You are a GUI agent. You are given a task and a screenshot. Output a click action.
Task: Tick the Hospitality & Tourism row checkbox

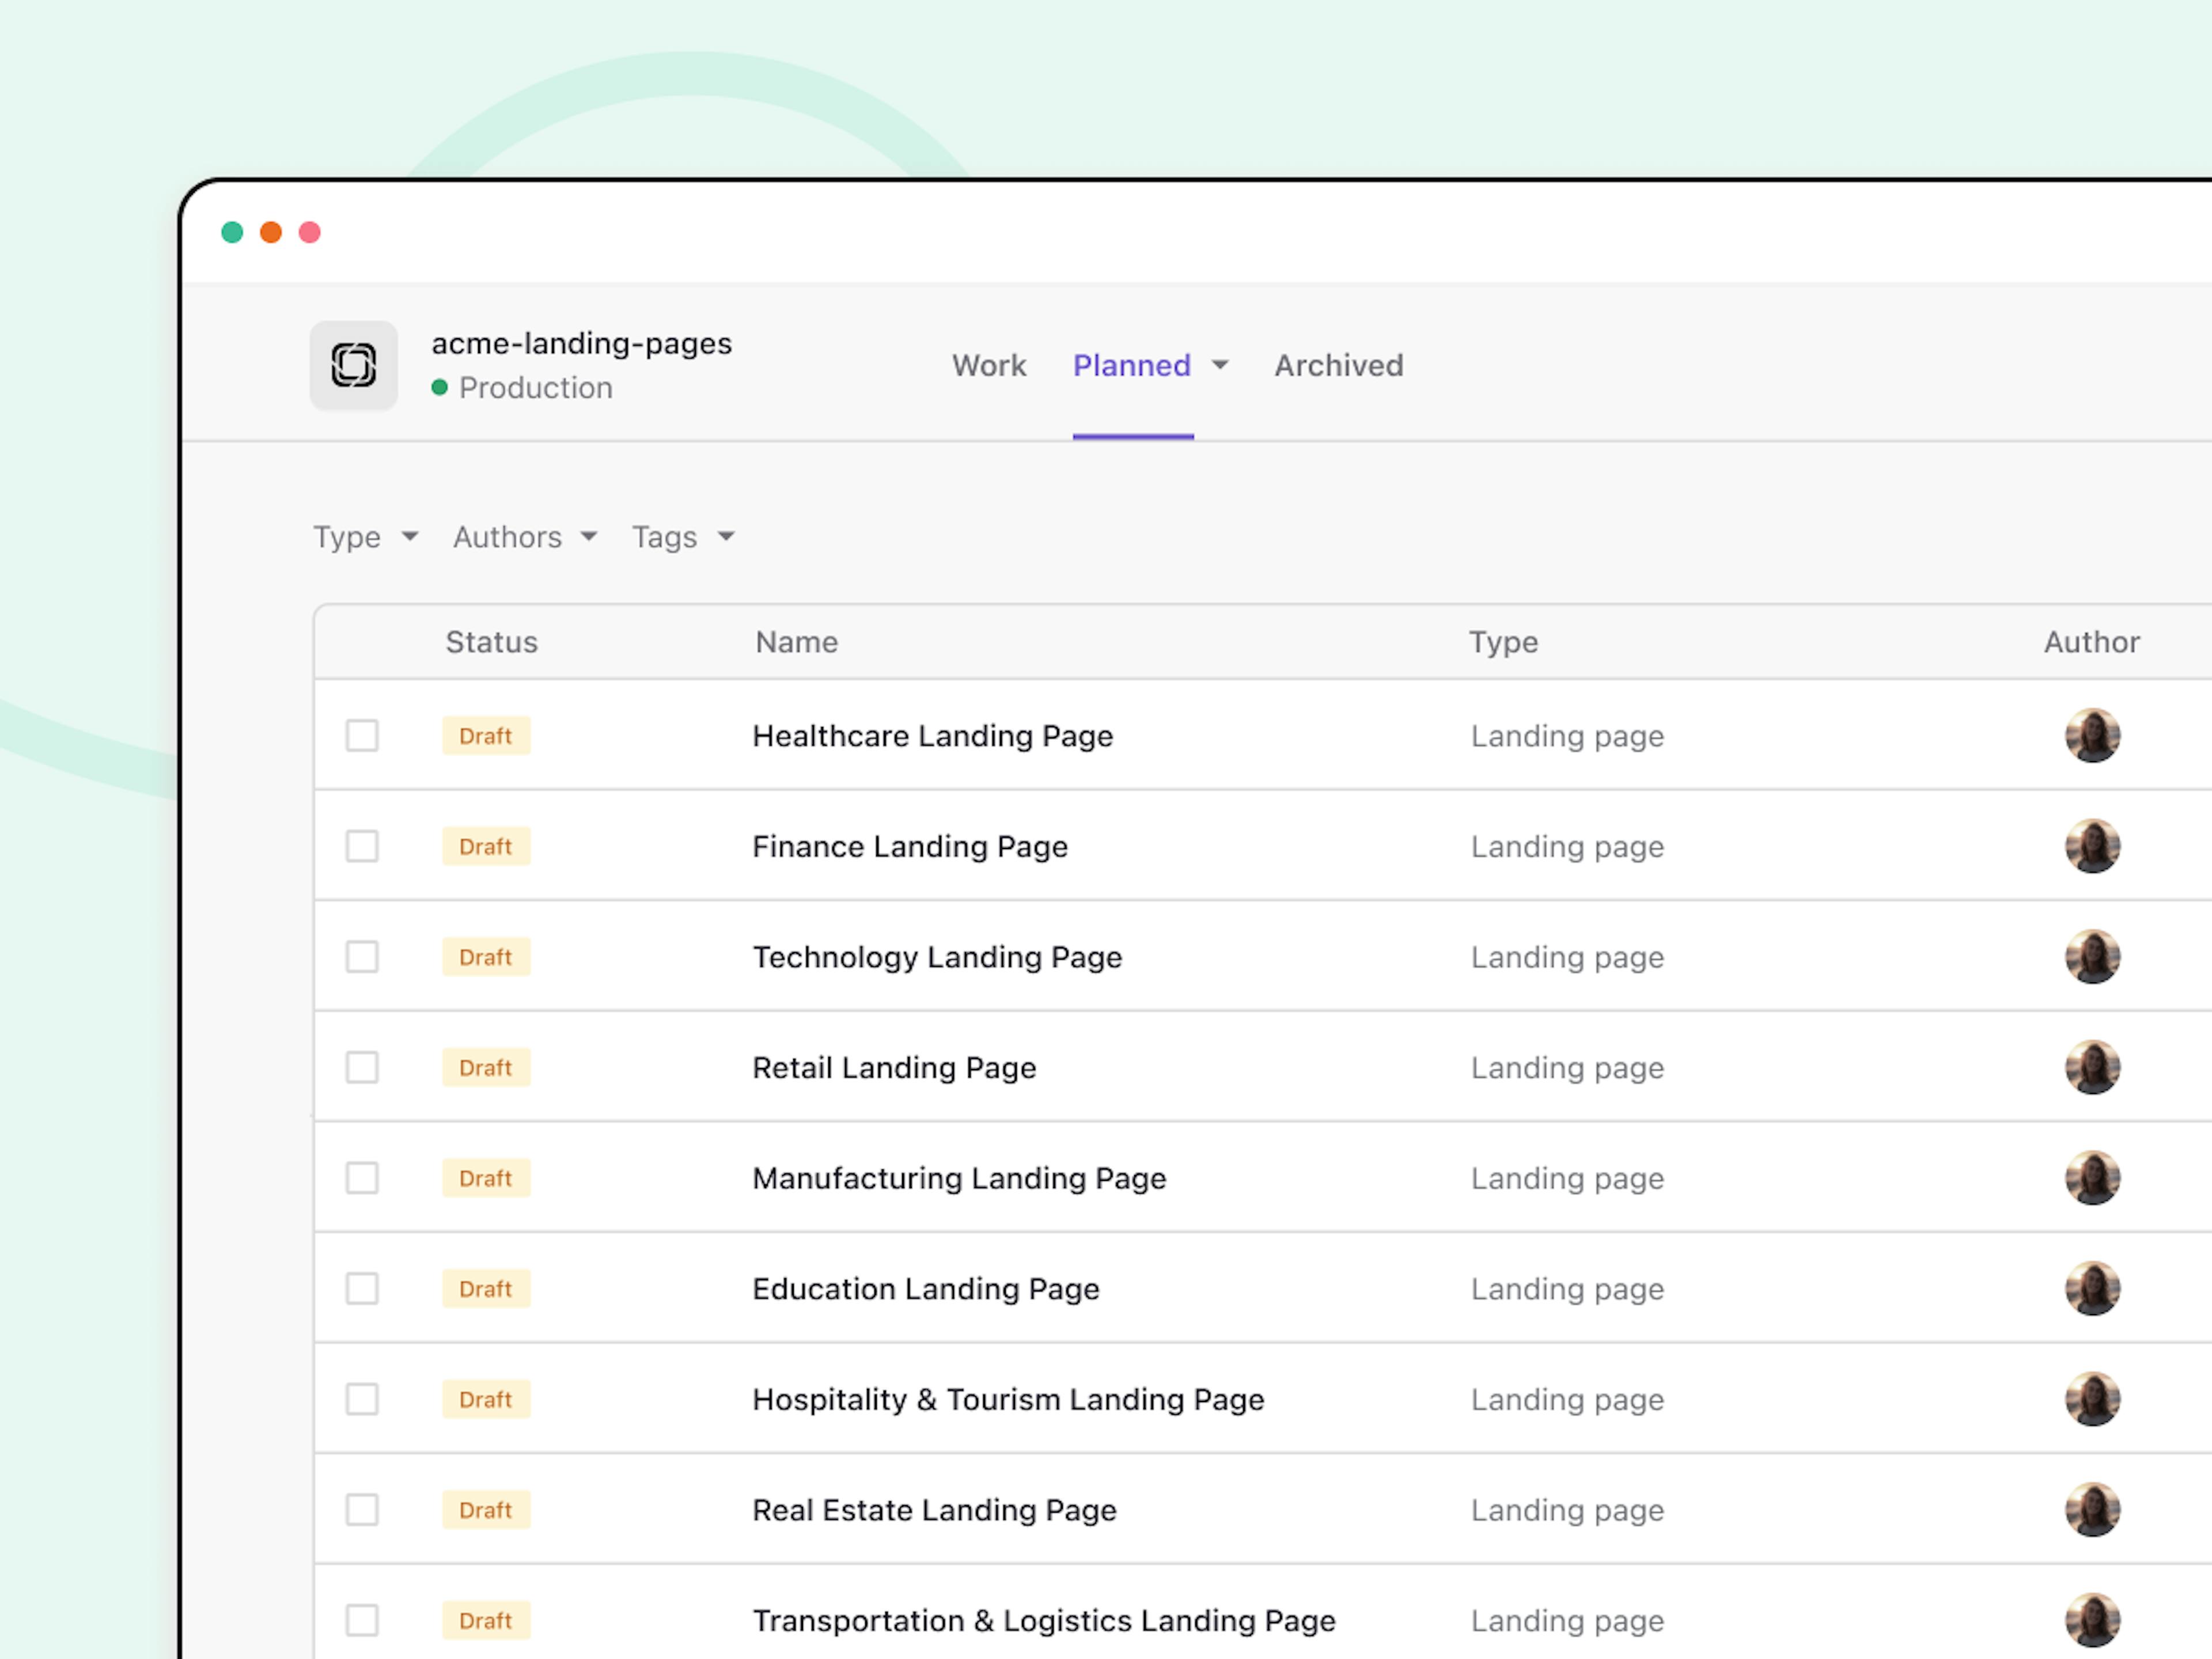pos(362,1399)
